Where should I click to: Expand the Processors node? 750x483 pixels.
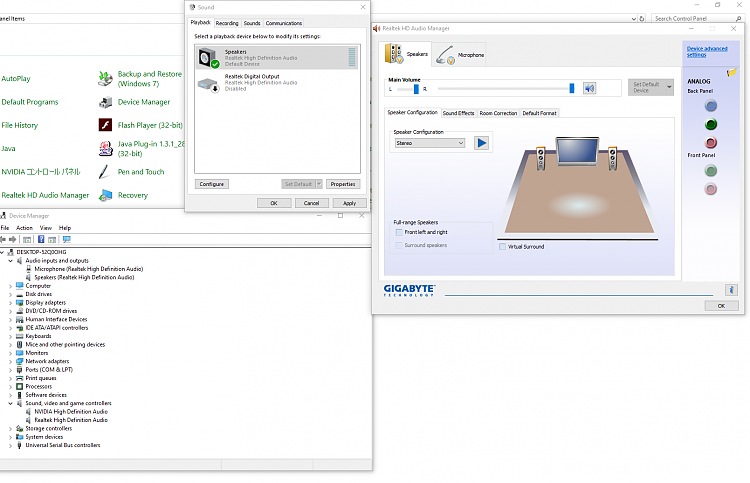pyautogui.click(x=11, y=387)
